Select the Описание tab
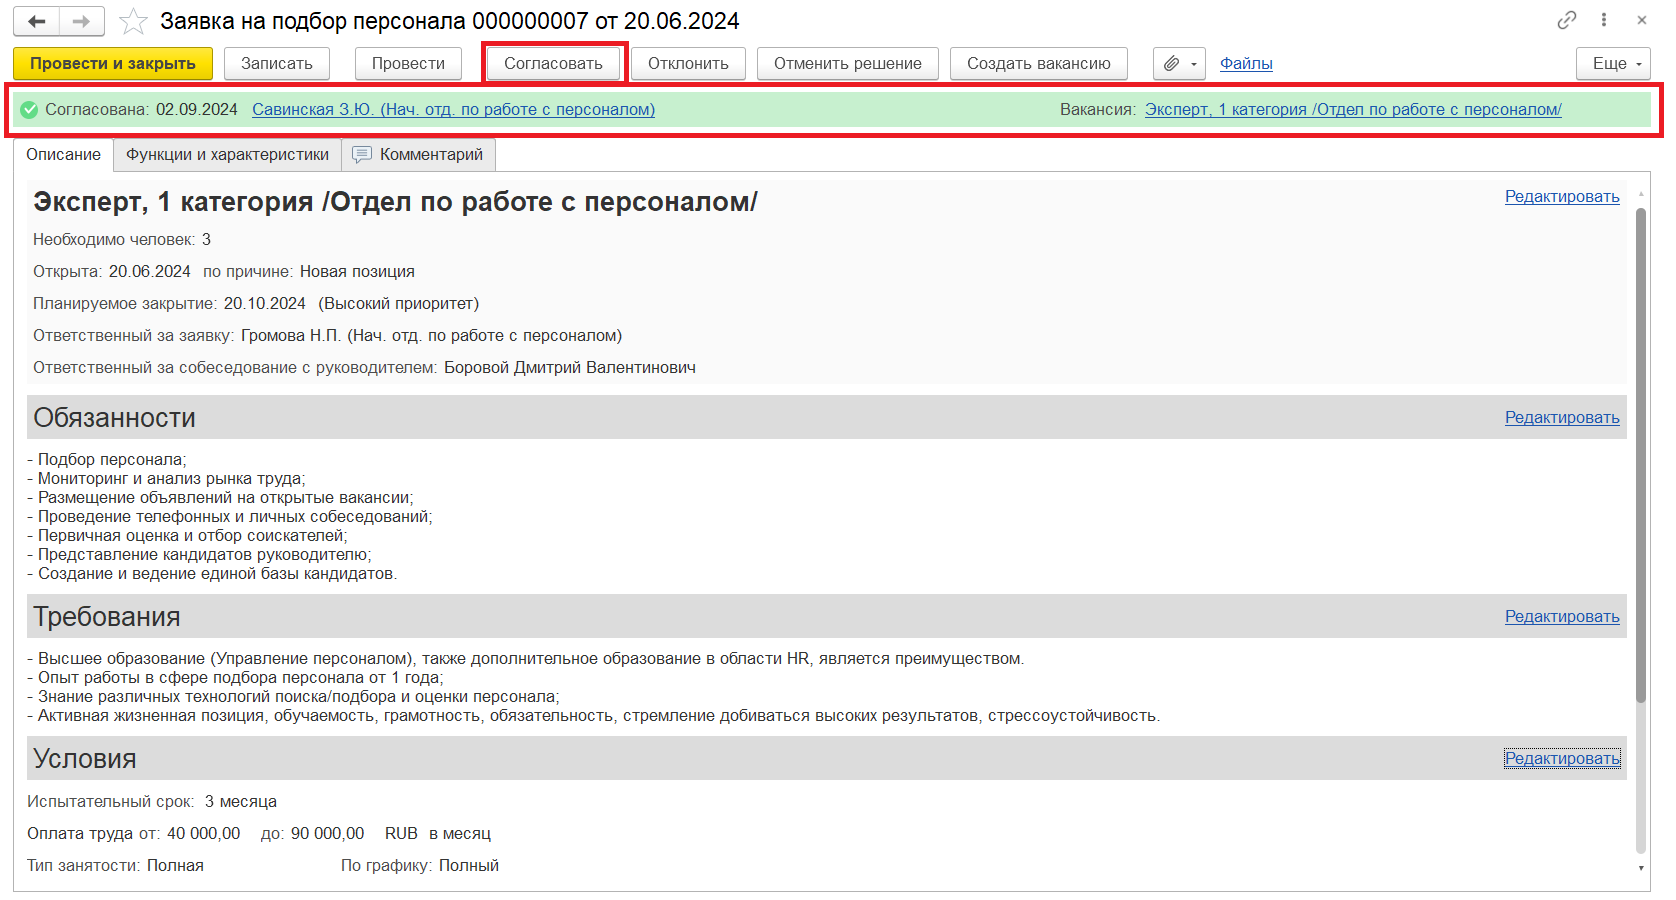The image size is (1676, 900). coord(63,155)
